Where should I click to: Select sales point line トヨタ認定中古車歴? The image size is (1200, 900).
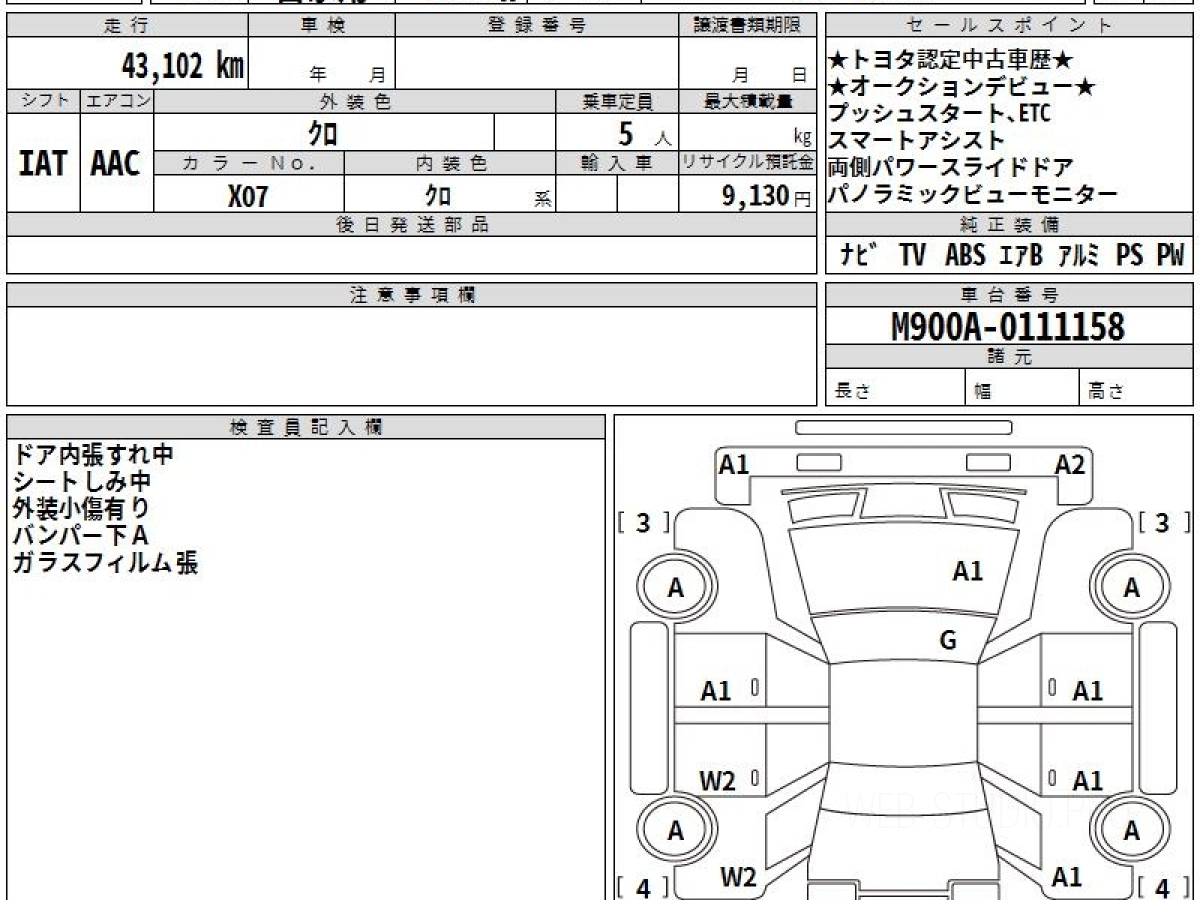951,61
